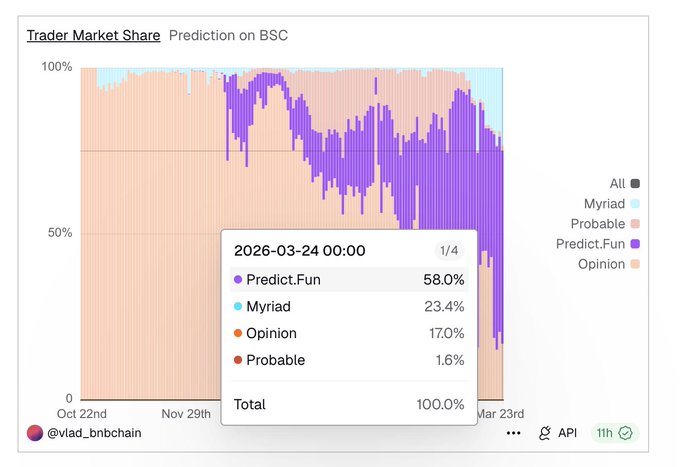Click the red dot beside Probable in tooltip

[x=238, y=360]
